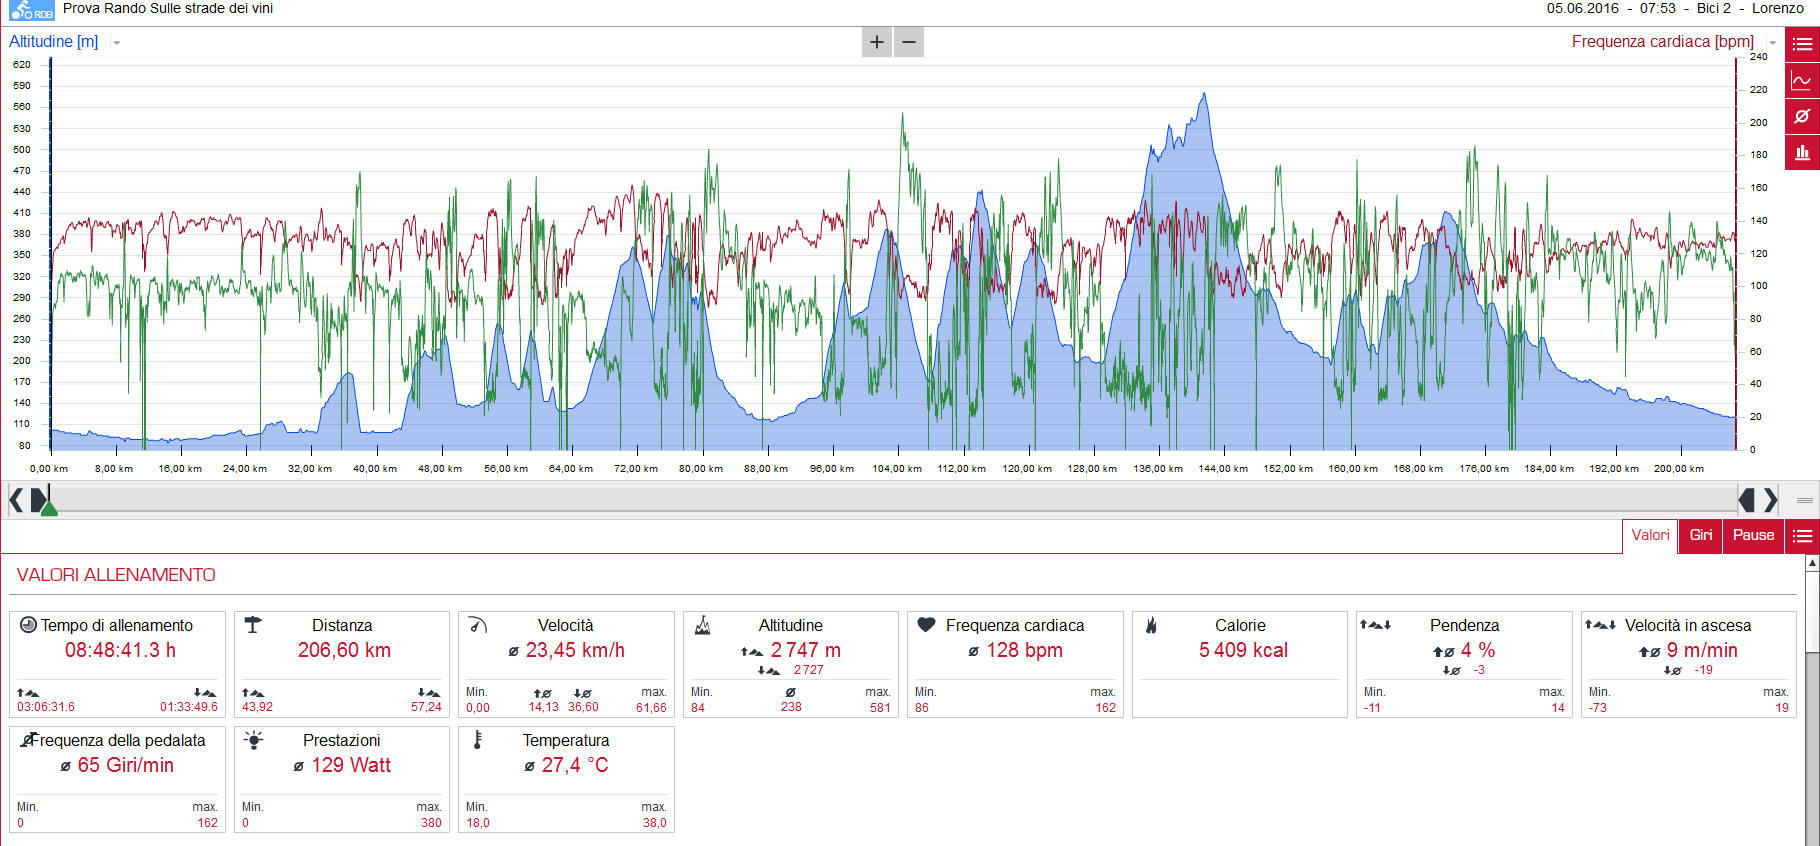Switch to the Giri tab

pyautogui.click(x=1701, y=536)
